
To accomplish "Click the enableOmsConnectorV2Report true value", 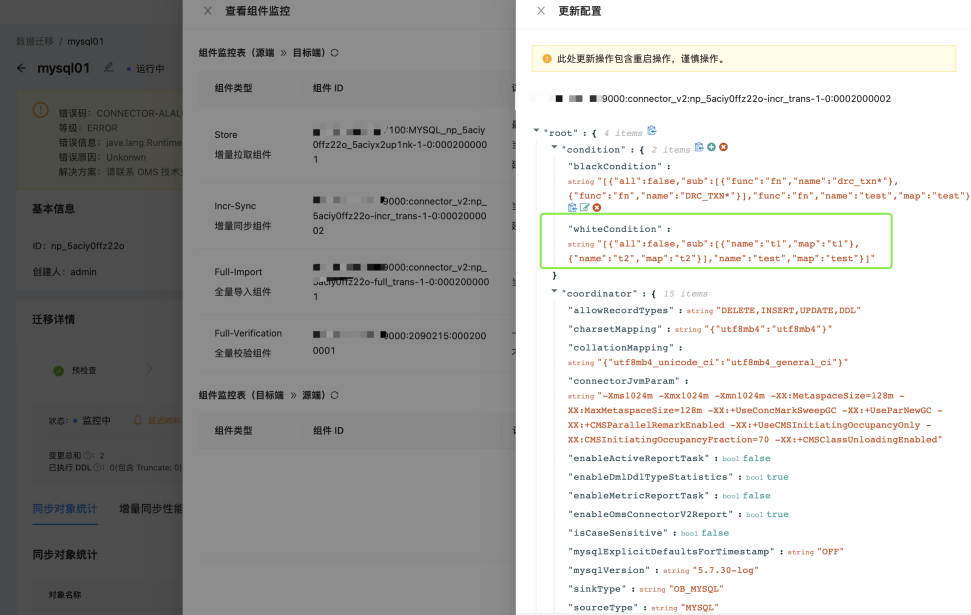I will (777, 514).
